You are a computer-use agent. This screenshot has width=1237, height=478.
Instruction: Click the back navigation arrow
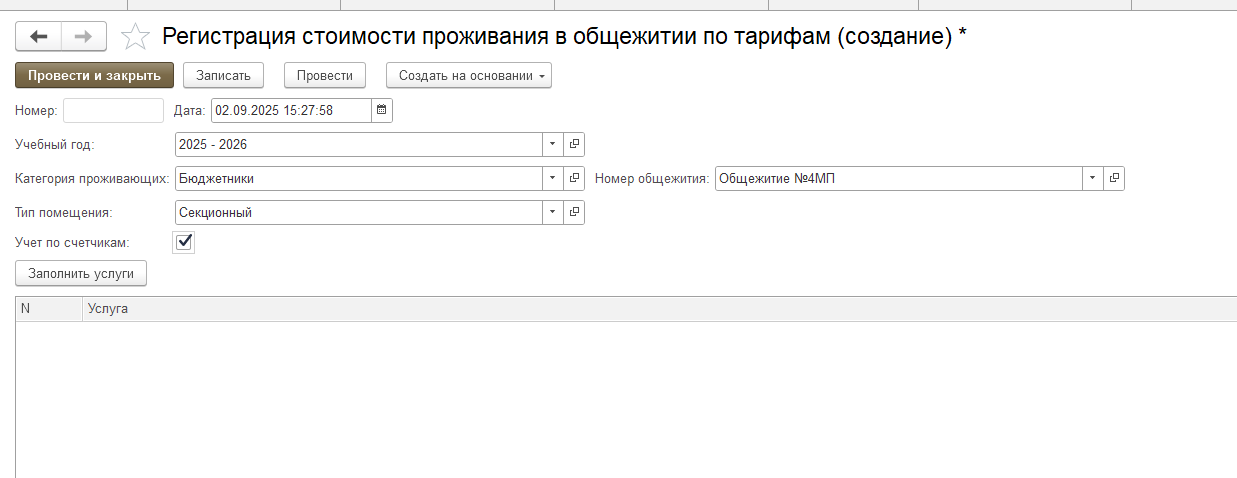[39, 37]
